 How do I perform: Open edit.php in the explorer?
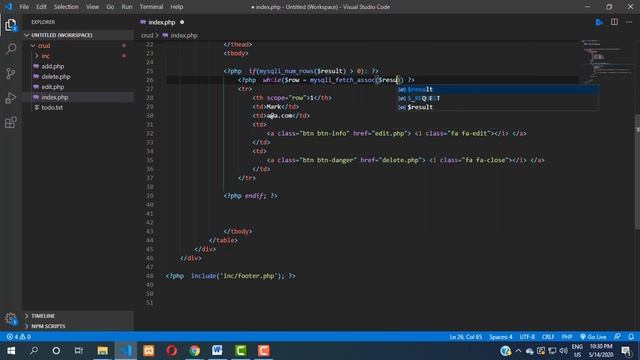coord(53,87)
